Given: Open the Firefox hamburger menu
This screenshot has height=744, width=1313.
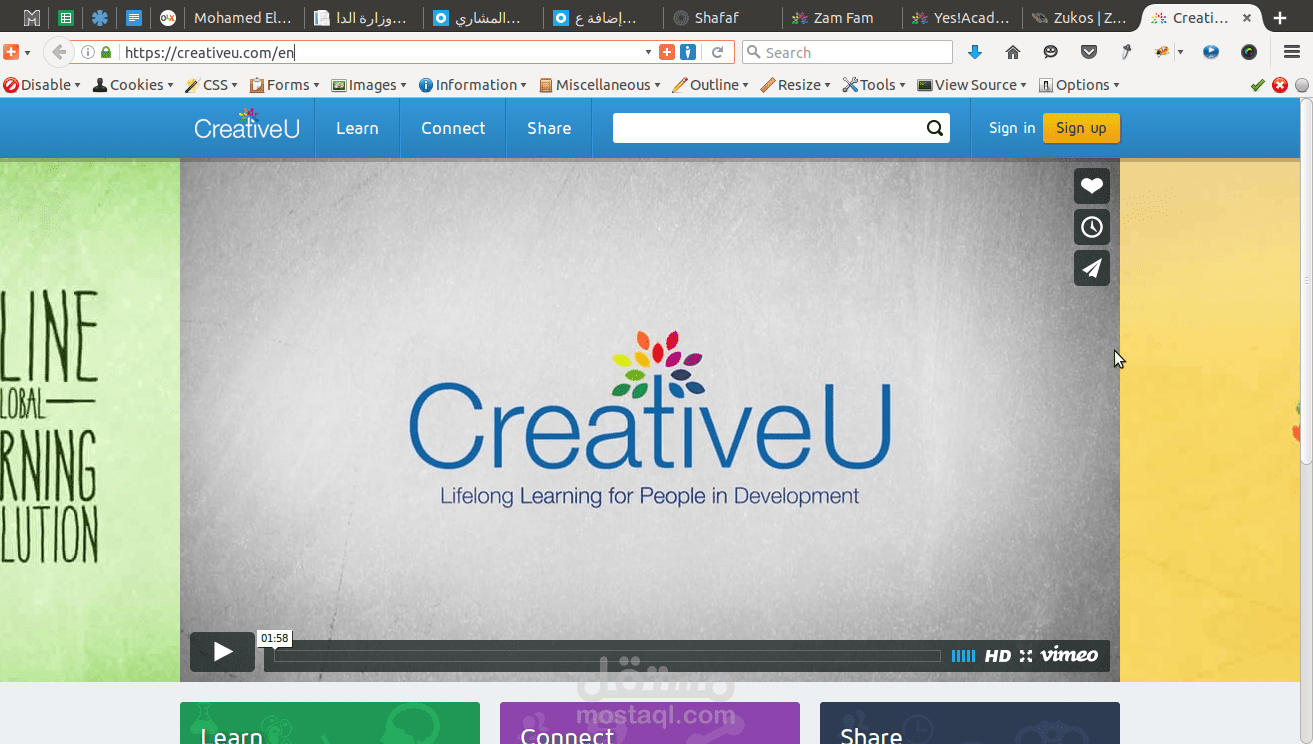Looking at the screenshot, I should coord(1291,51).
